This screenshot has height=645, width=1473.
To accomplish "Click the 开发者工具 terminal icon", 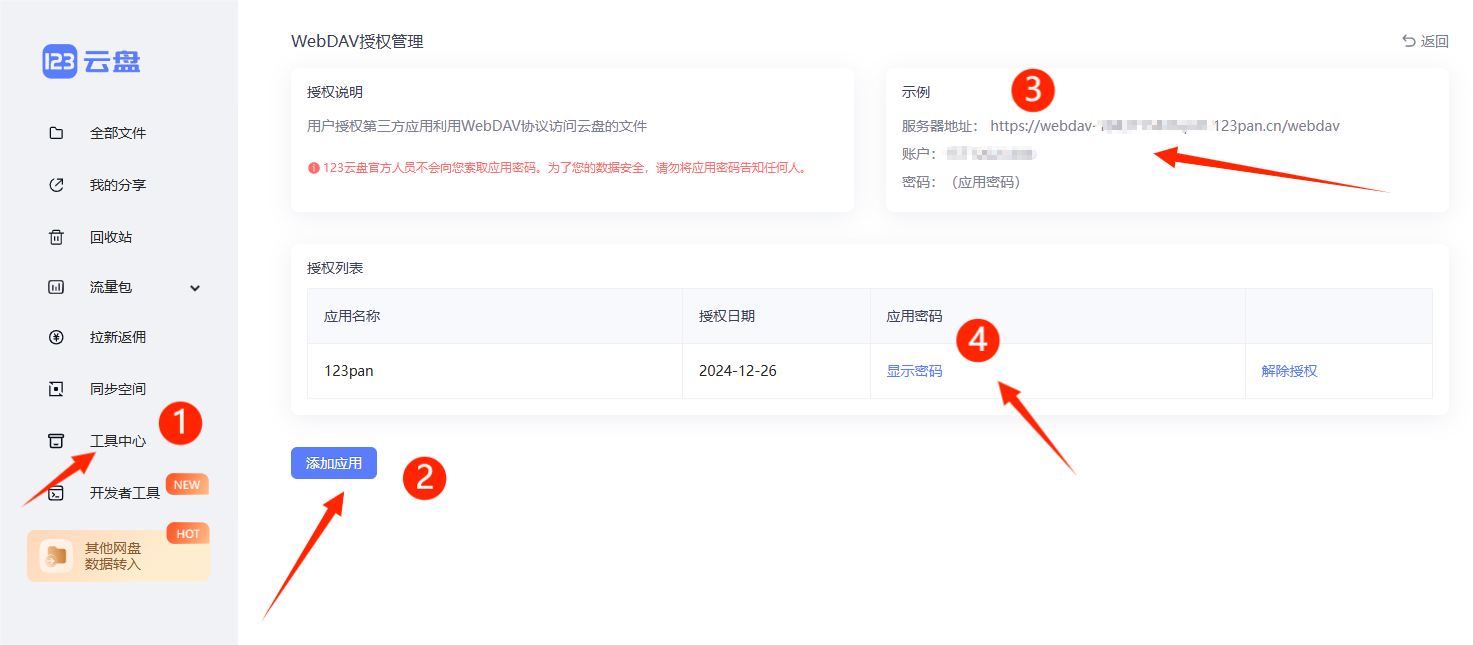I will [x=56, y=493].
